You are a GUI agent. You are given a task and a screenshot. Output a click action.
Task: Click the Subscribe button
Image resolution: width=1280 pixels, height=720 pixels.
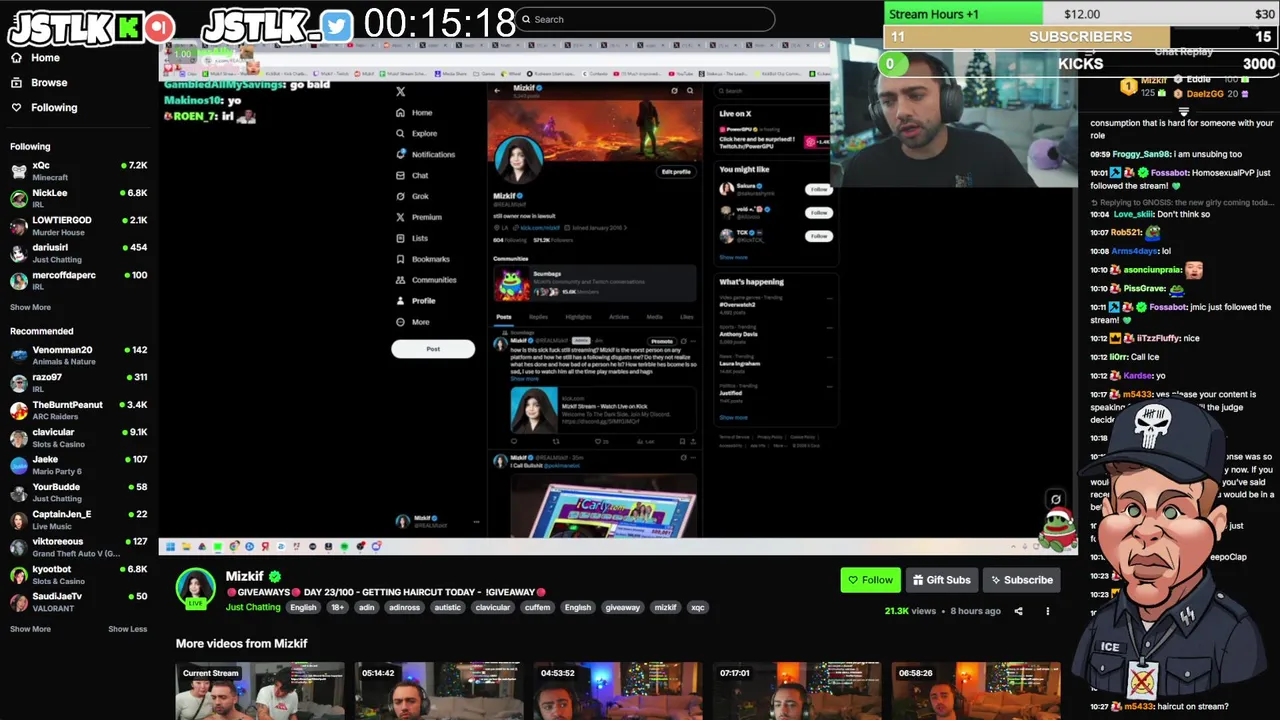[x=1020, y=580]
